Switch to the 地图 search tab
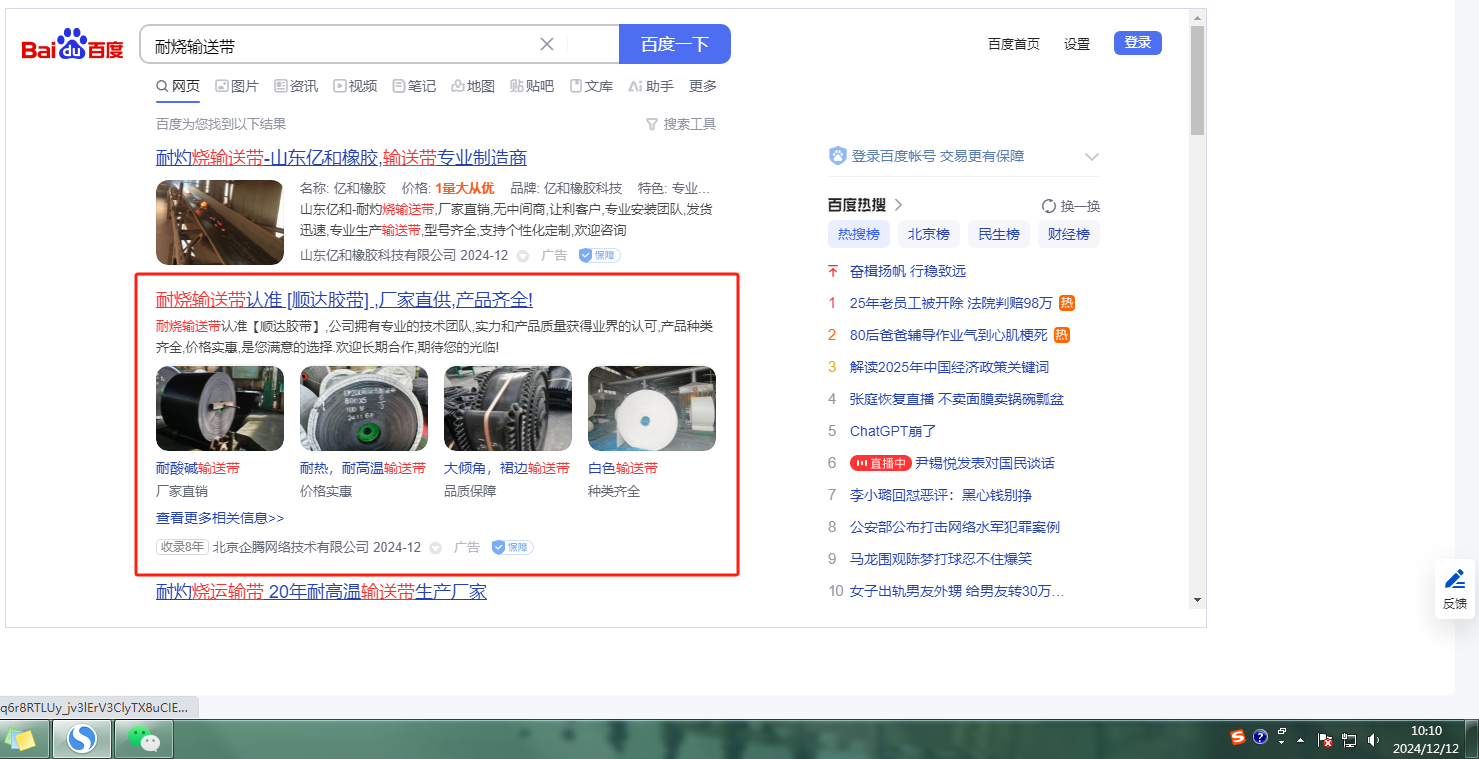 (x=473, y=86)
